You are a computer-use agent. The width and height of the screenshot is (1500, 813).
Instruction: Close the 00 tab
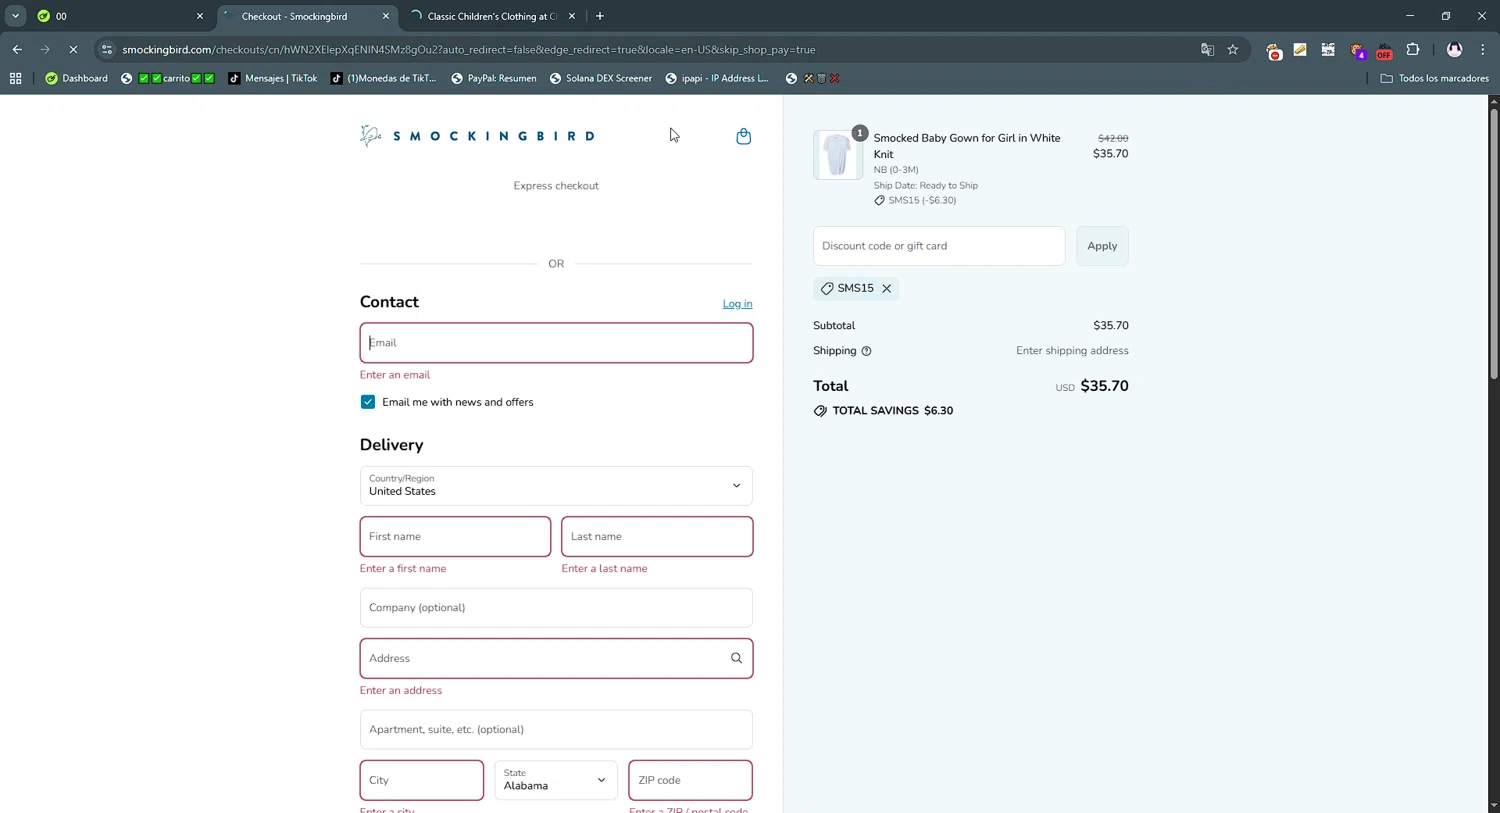coord(199,16)
